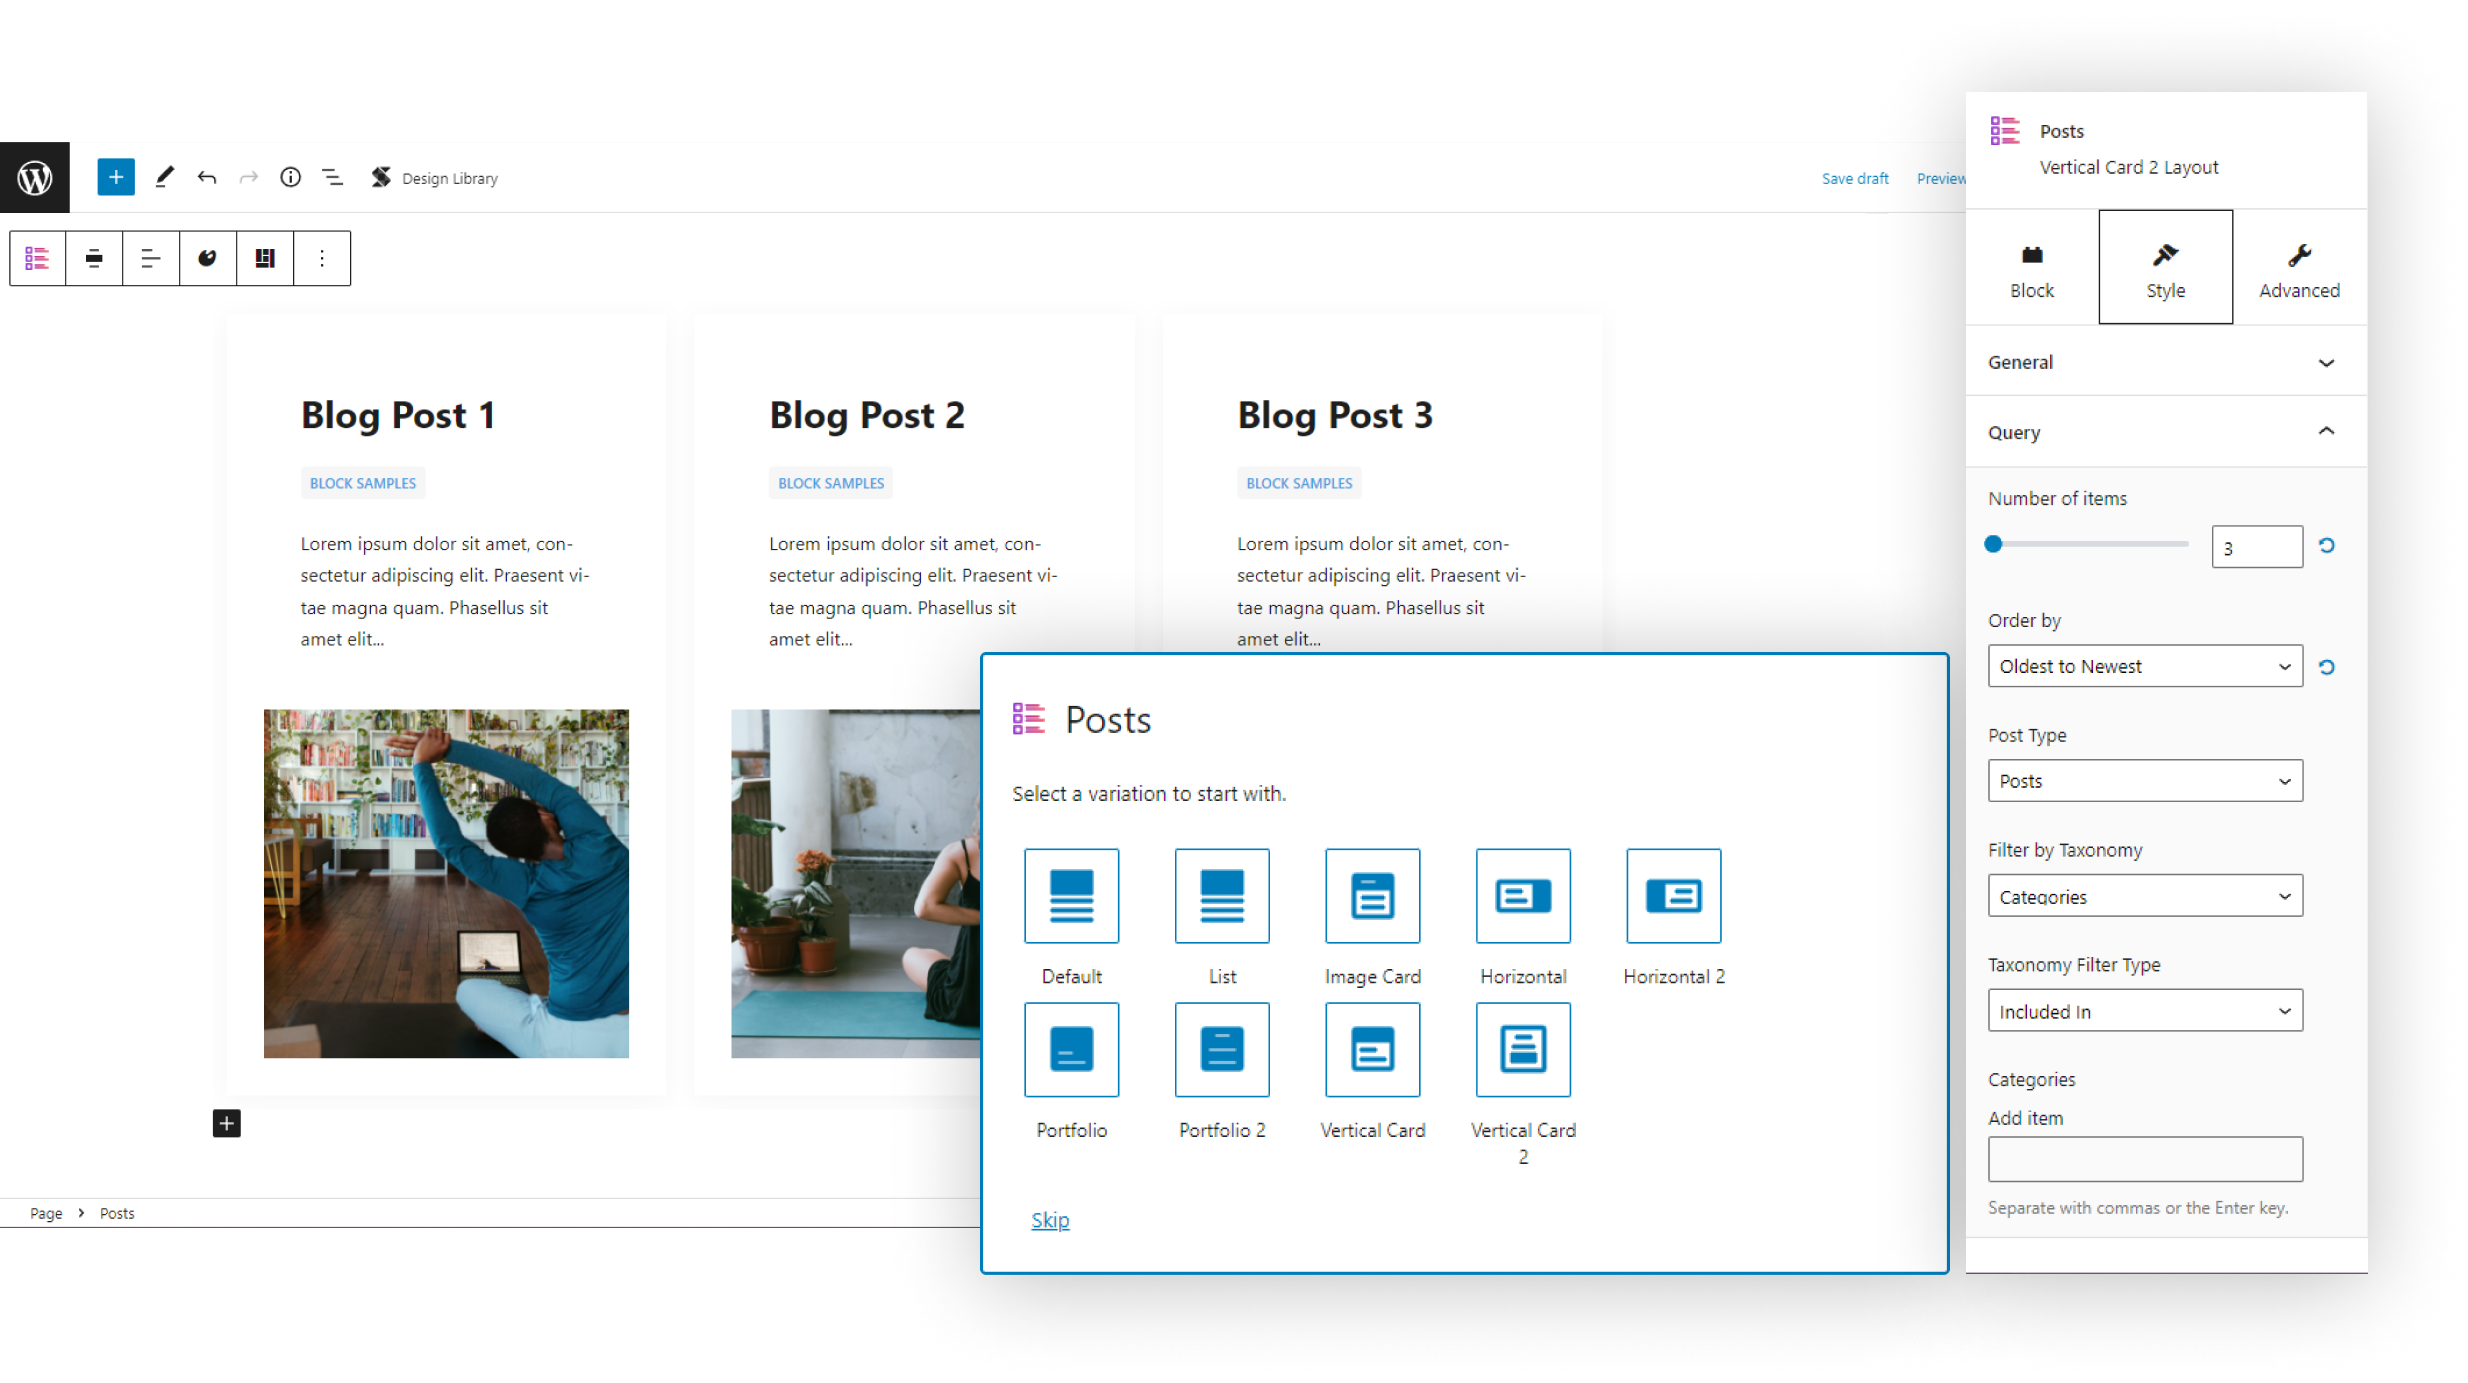2468x1383 pixels.
Task: Open the document info details icon
Action: [x=290, y=178]
